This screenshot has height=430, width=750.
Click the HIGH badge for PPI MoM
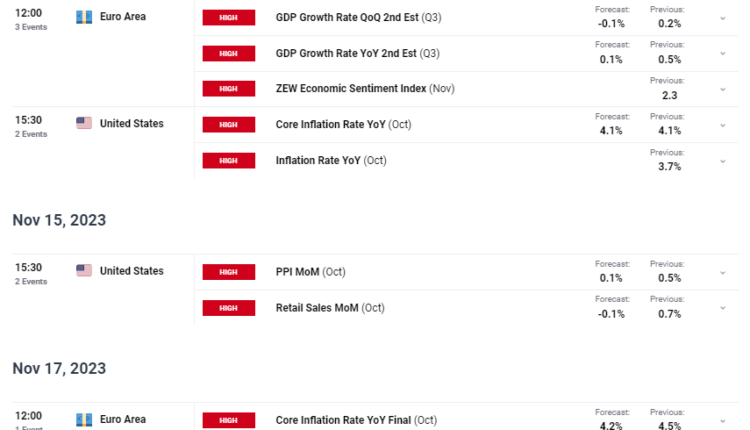[x=228, y=272]
